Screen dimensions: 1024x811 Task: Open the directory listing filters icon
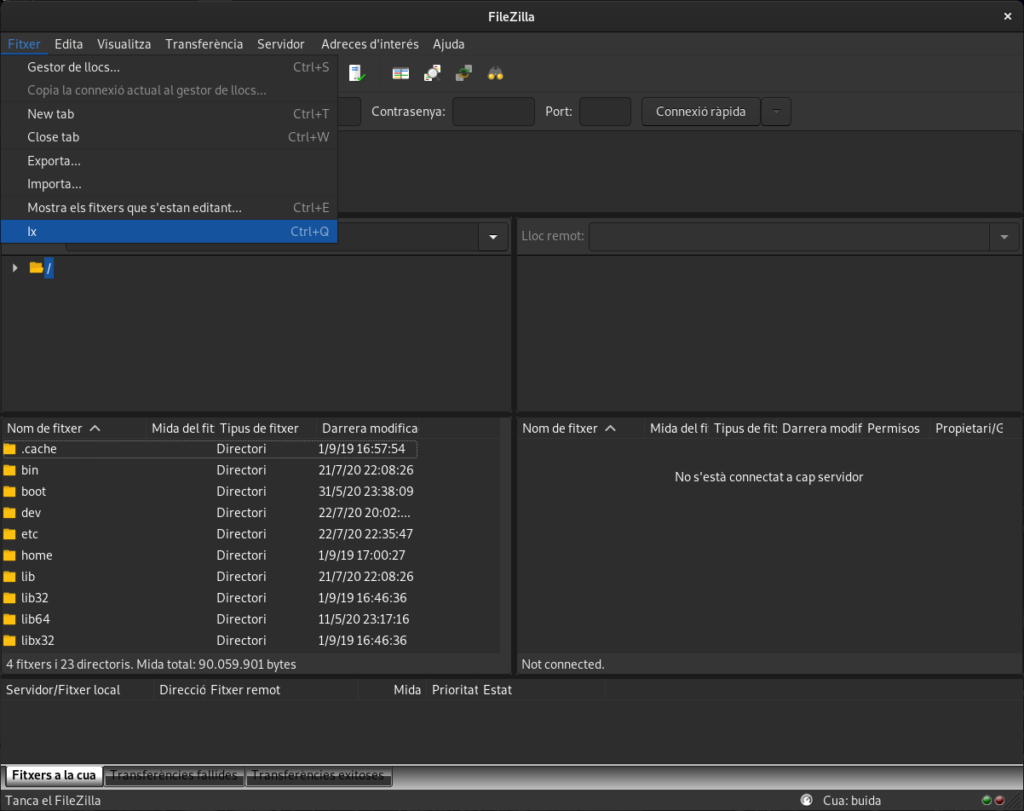(x=401, y=73)
